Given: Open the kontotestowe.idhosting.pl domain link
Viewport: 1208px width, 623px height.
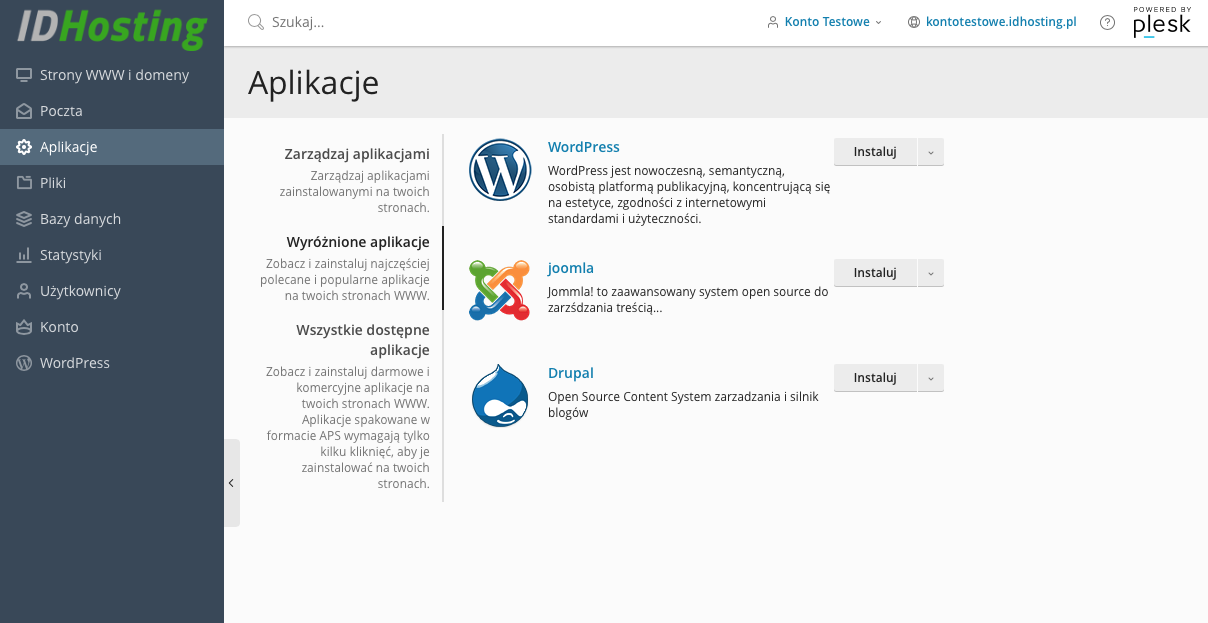Looking at the screenshot, I should click(x=1001, y=22).
